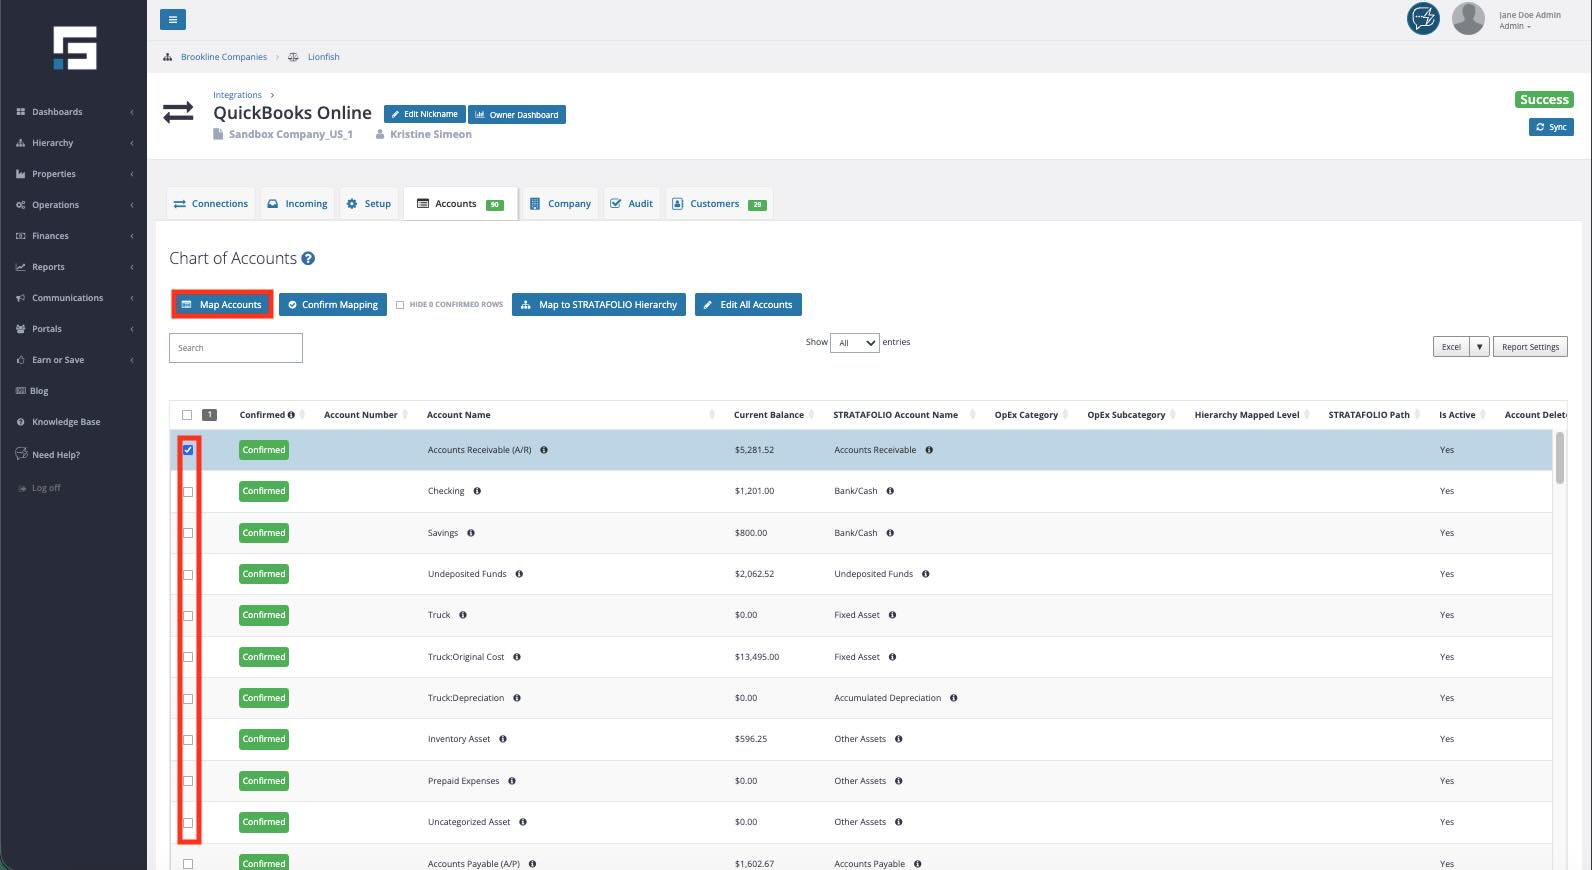Image resolution: width=1592 pixels, height=870 pixels.
Task: Click the Map Accounts button
Action: pos(222,305)
